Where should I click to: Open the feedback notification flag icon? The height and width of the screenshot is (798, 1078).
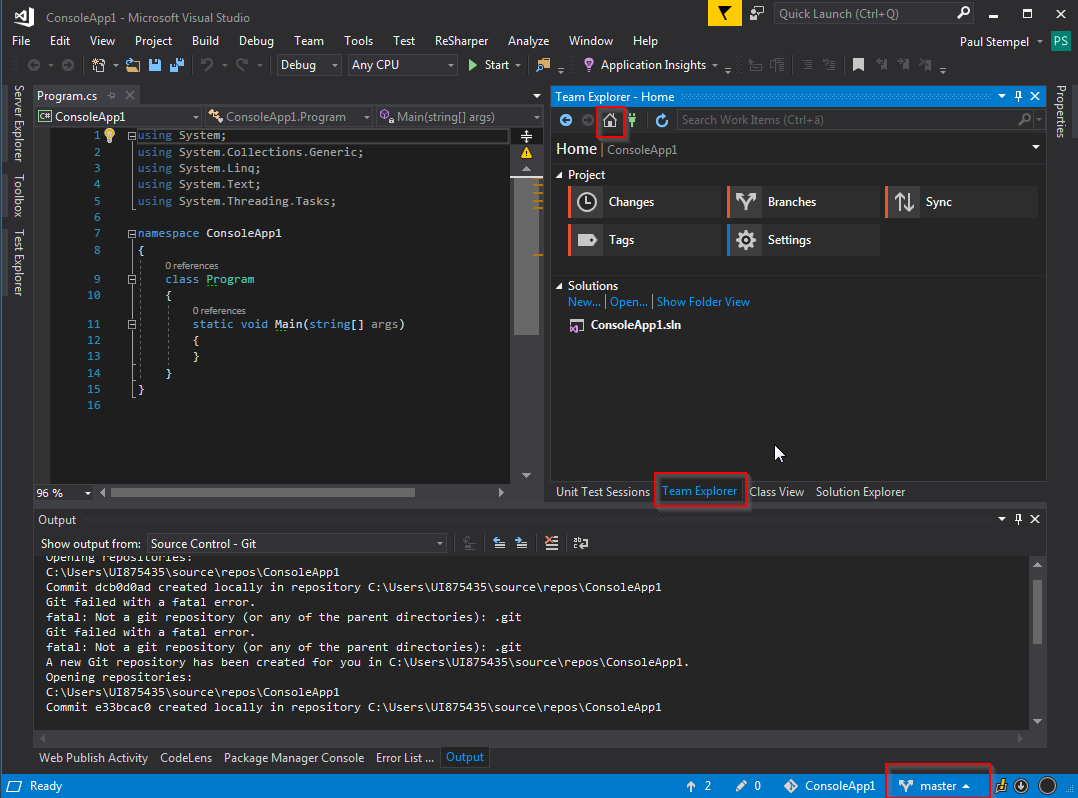pos(723,13)
